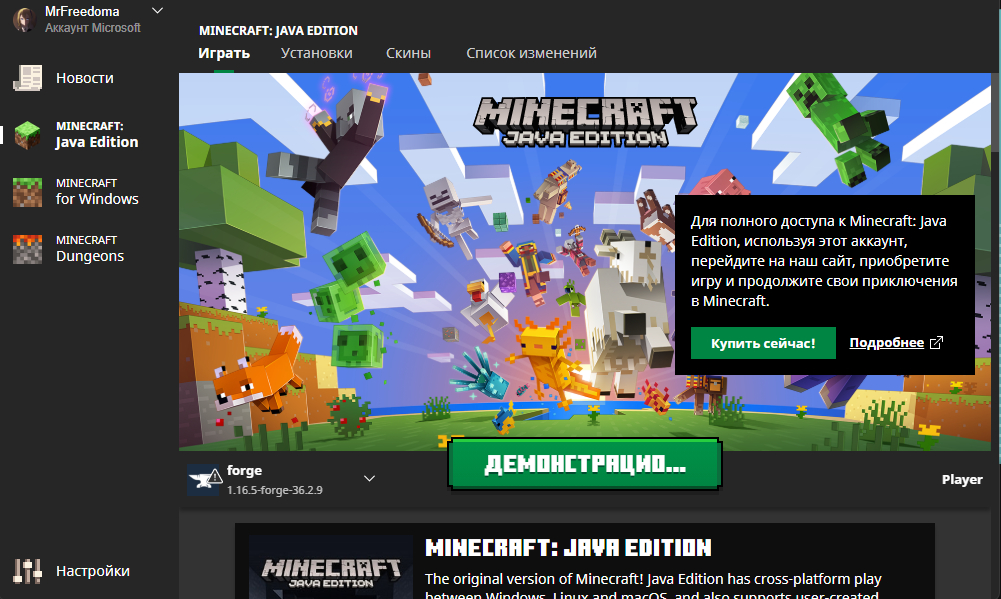1001x599 pixels.
Task: Switch to the Играть tab
Action: 223,53
